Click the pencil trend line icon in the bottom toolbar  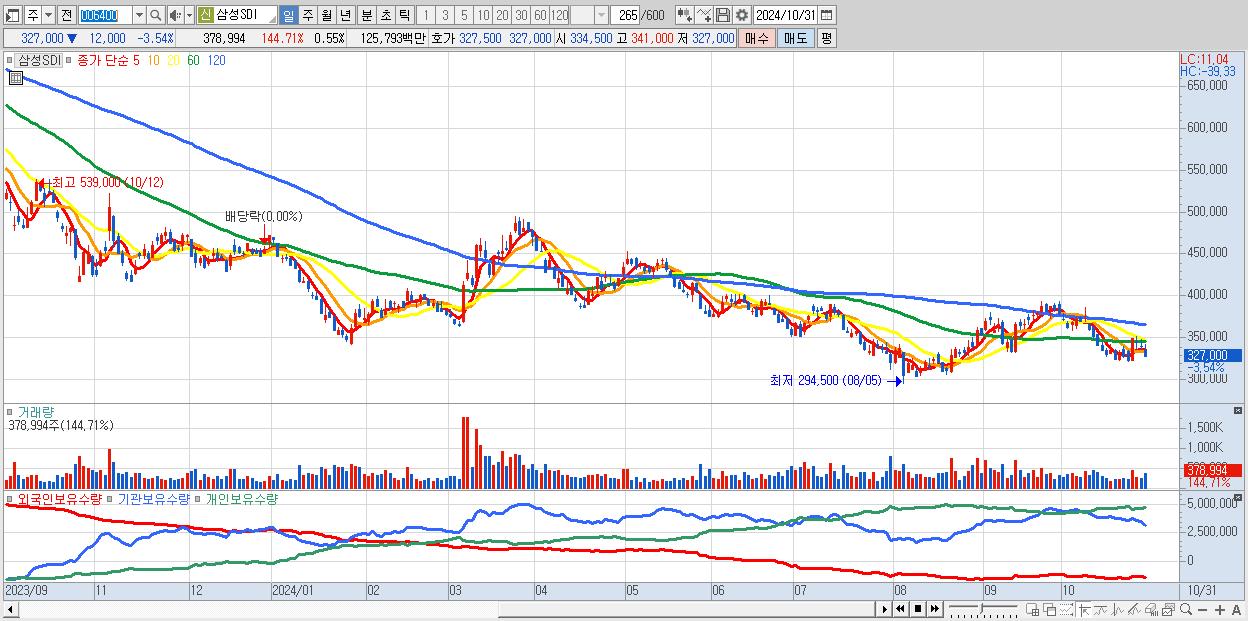coord(1135,610)
